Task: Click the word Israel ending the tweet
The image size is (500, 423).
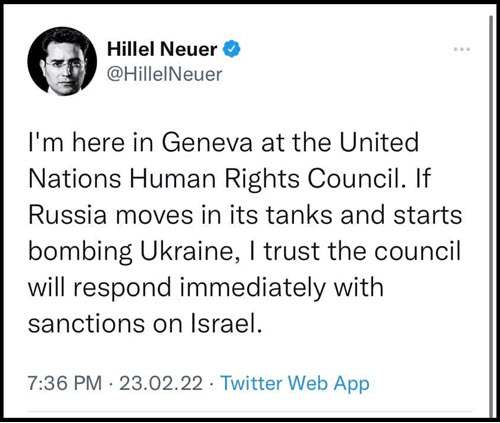Action: 225,323
